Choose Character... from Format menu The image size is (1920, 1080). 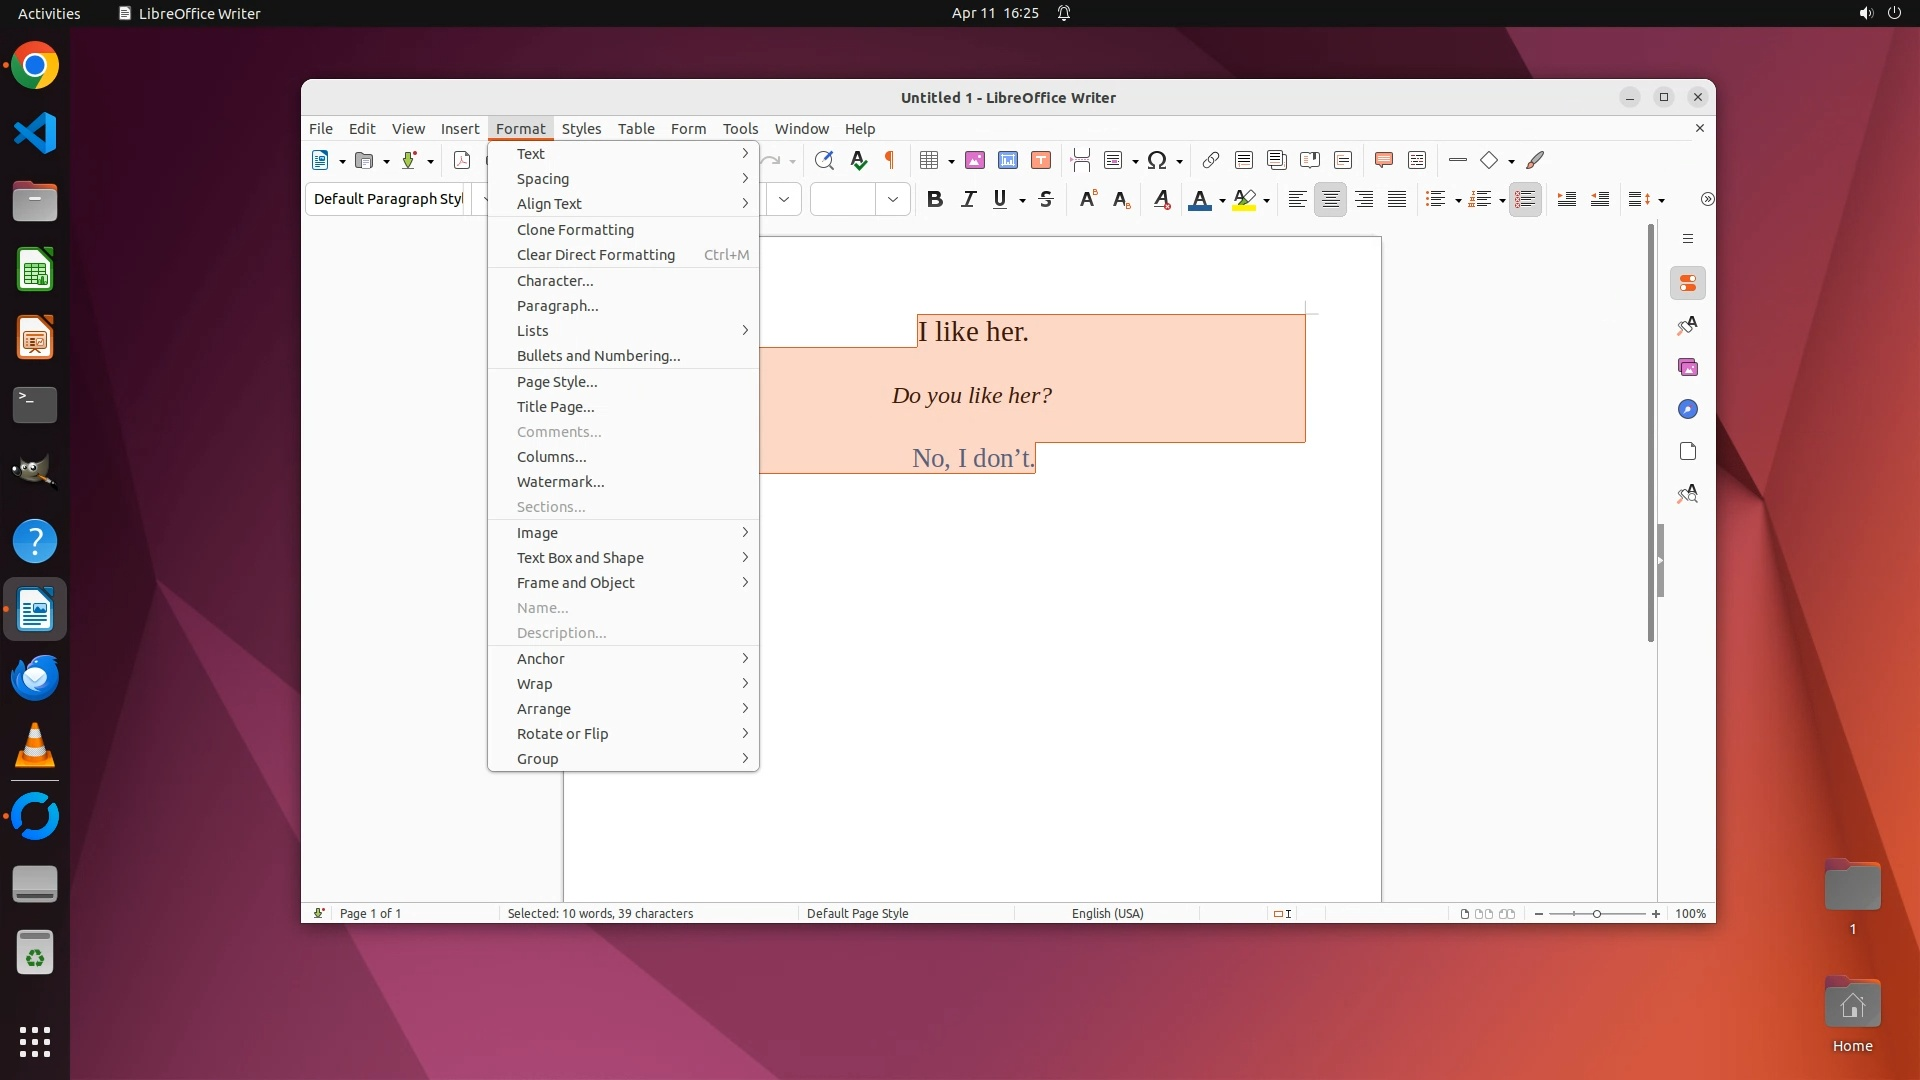point(555,281)
